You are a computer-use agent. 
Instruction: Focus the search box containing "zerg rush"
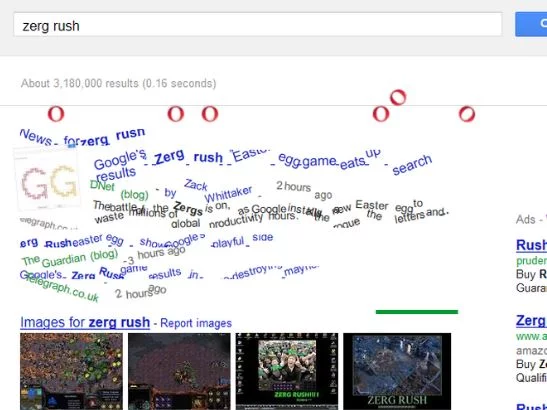(258, 24)
